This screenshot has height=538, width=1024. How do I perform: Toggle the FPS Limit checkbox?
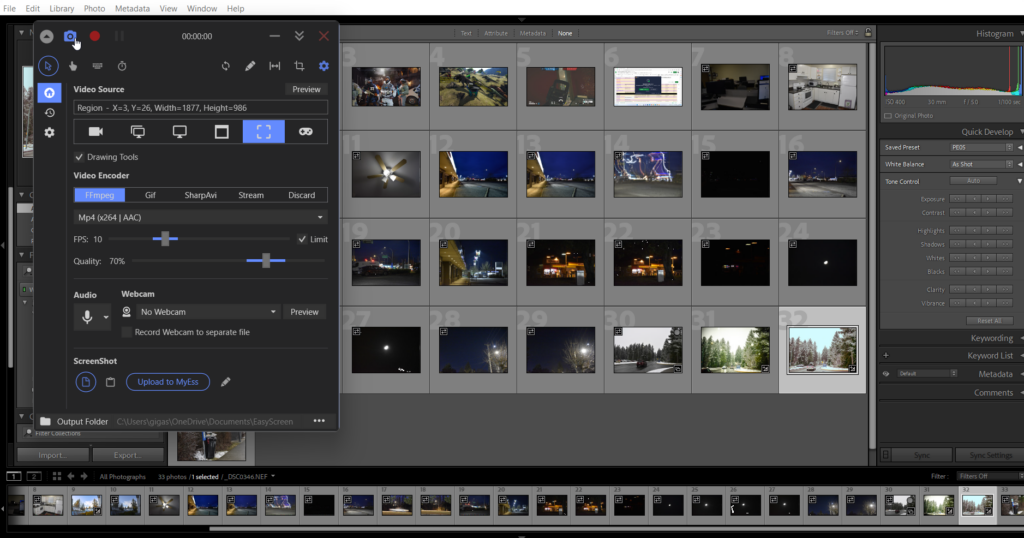pos(302,239)
